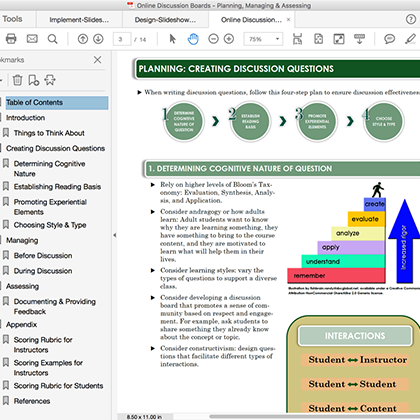Click the Print icon in toolbar
The width and height of the screenshot is (420, 420).
click(11, 39)
